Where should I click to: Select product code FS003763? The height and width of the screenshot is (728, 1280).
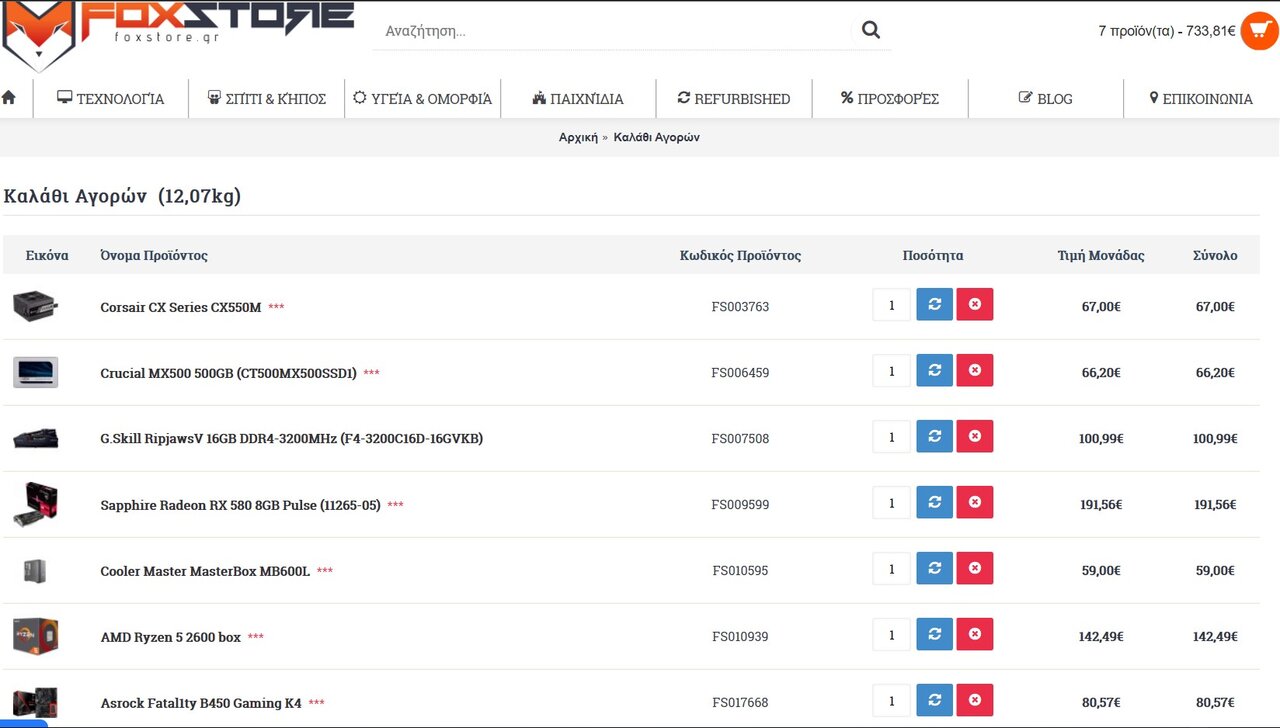click(740, 307)
